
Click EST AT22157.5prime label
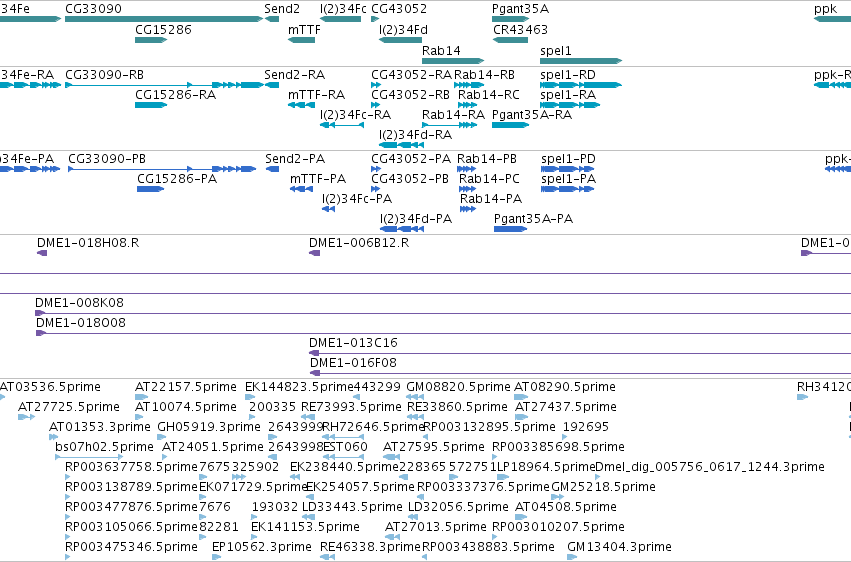[186, 387]
